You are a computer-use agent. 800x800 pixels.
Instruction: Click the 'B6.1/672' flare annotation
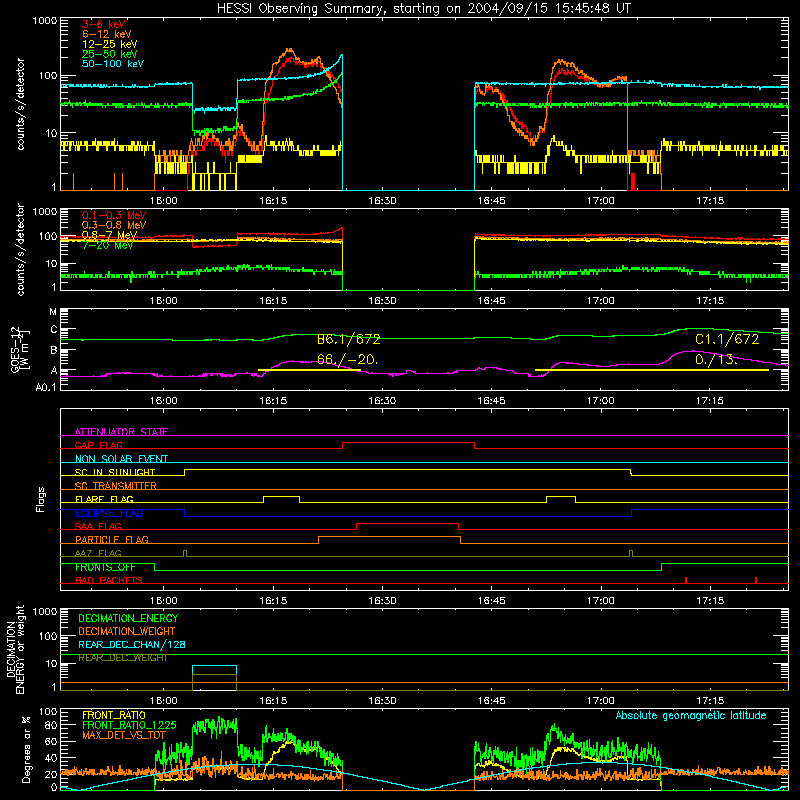pos(348,339)
